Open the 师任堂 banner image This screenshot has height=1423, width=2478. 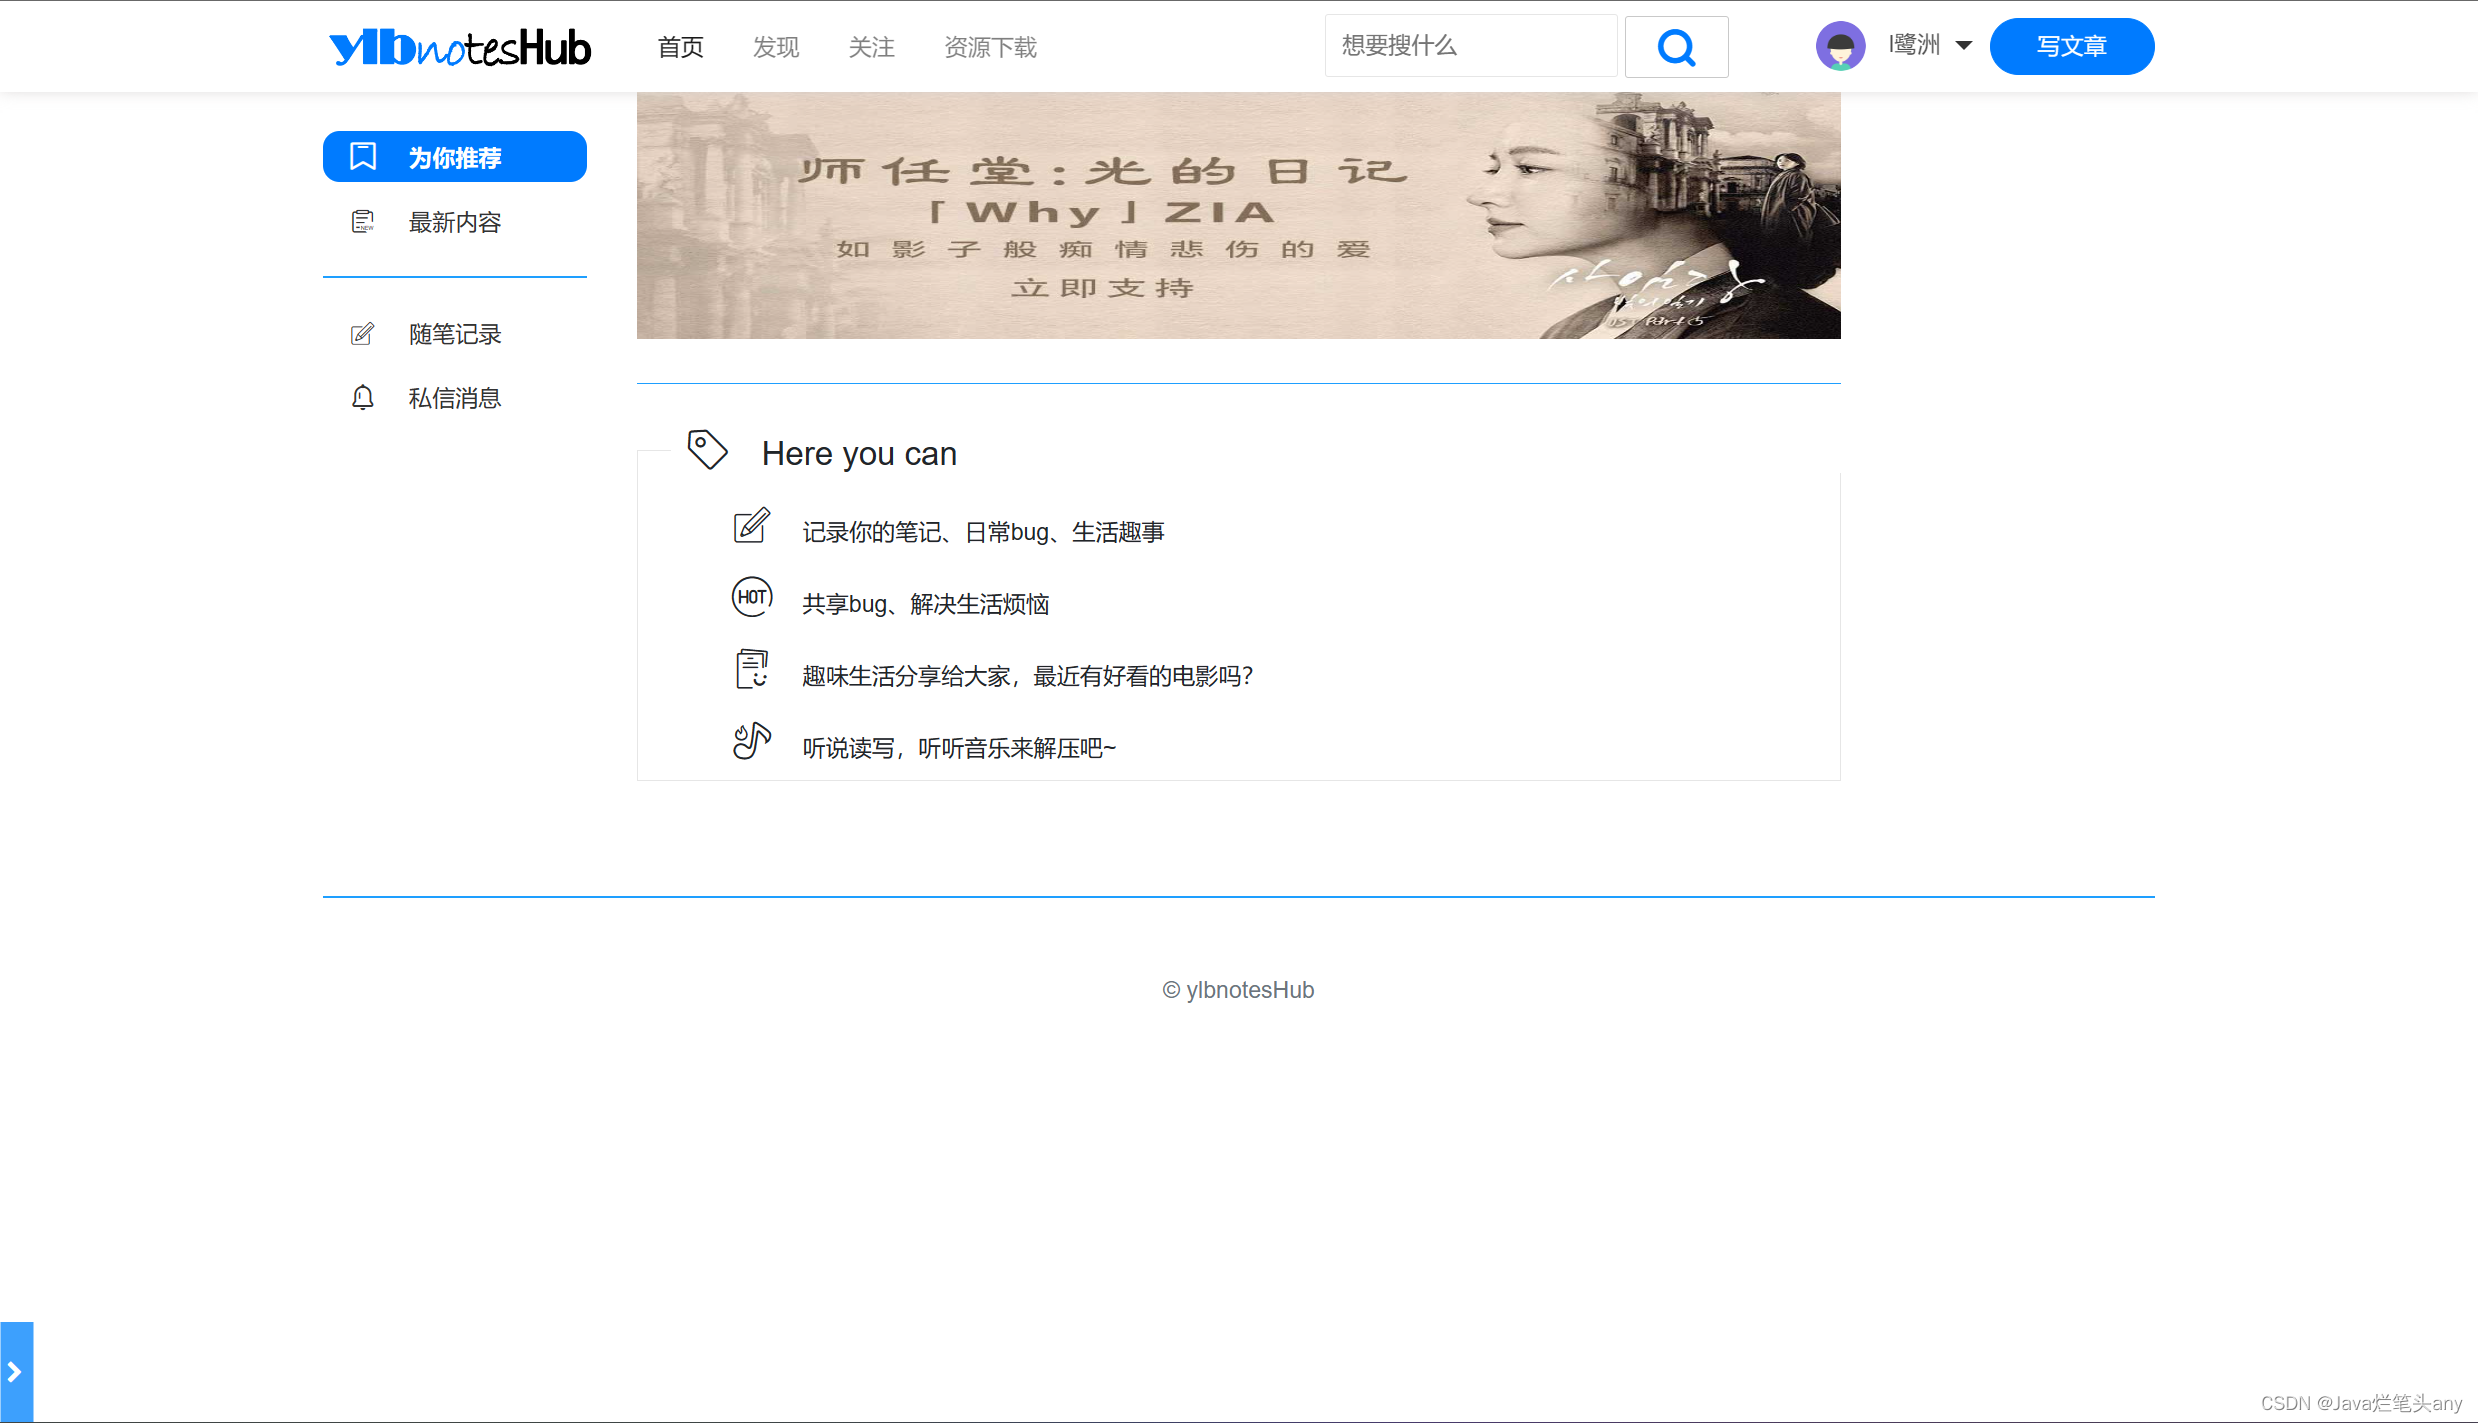tap(1238, 216)
